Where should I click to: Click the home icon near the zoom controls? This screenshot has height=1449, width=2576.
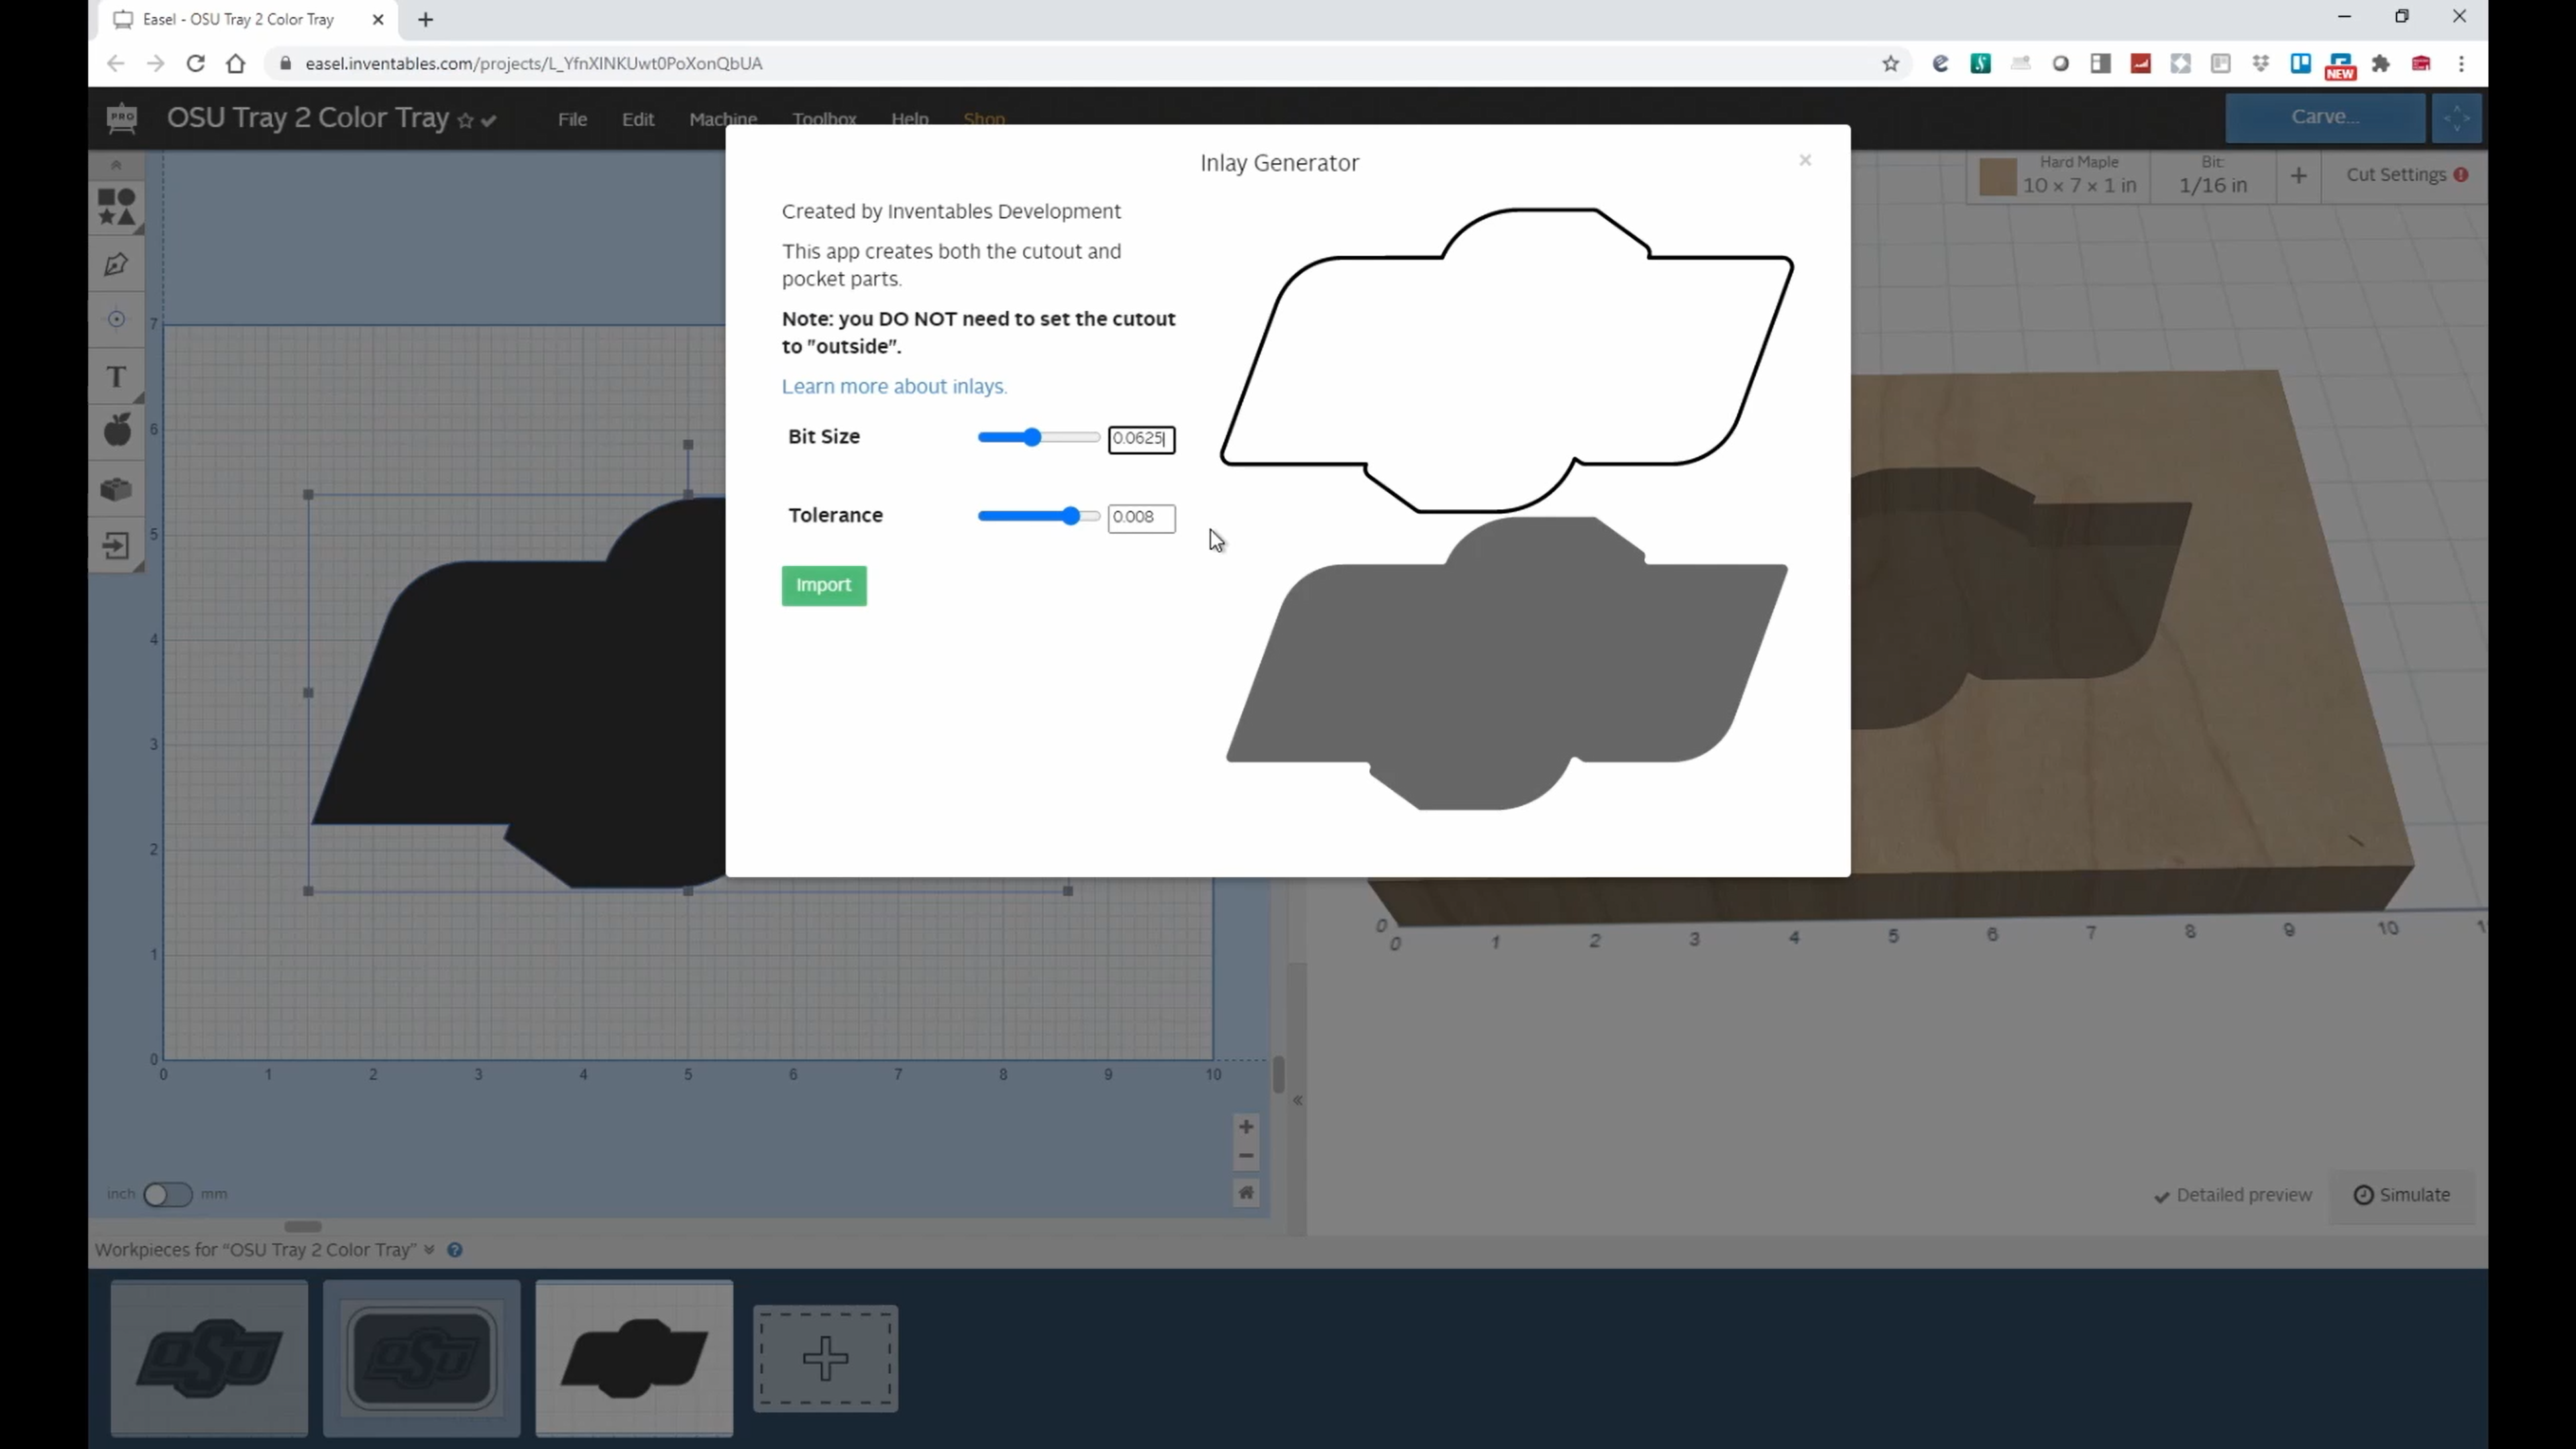pyautogui.click(x=1245, y=1192)
